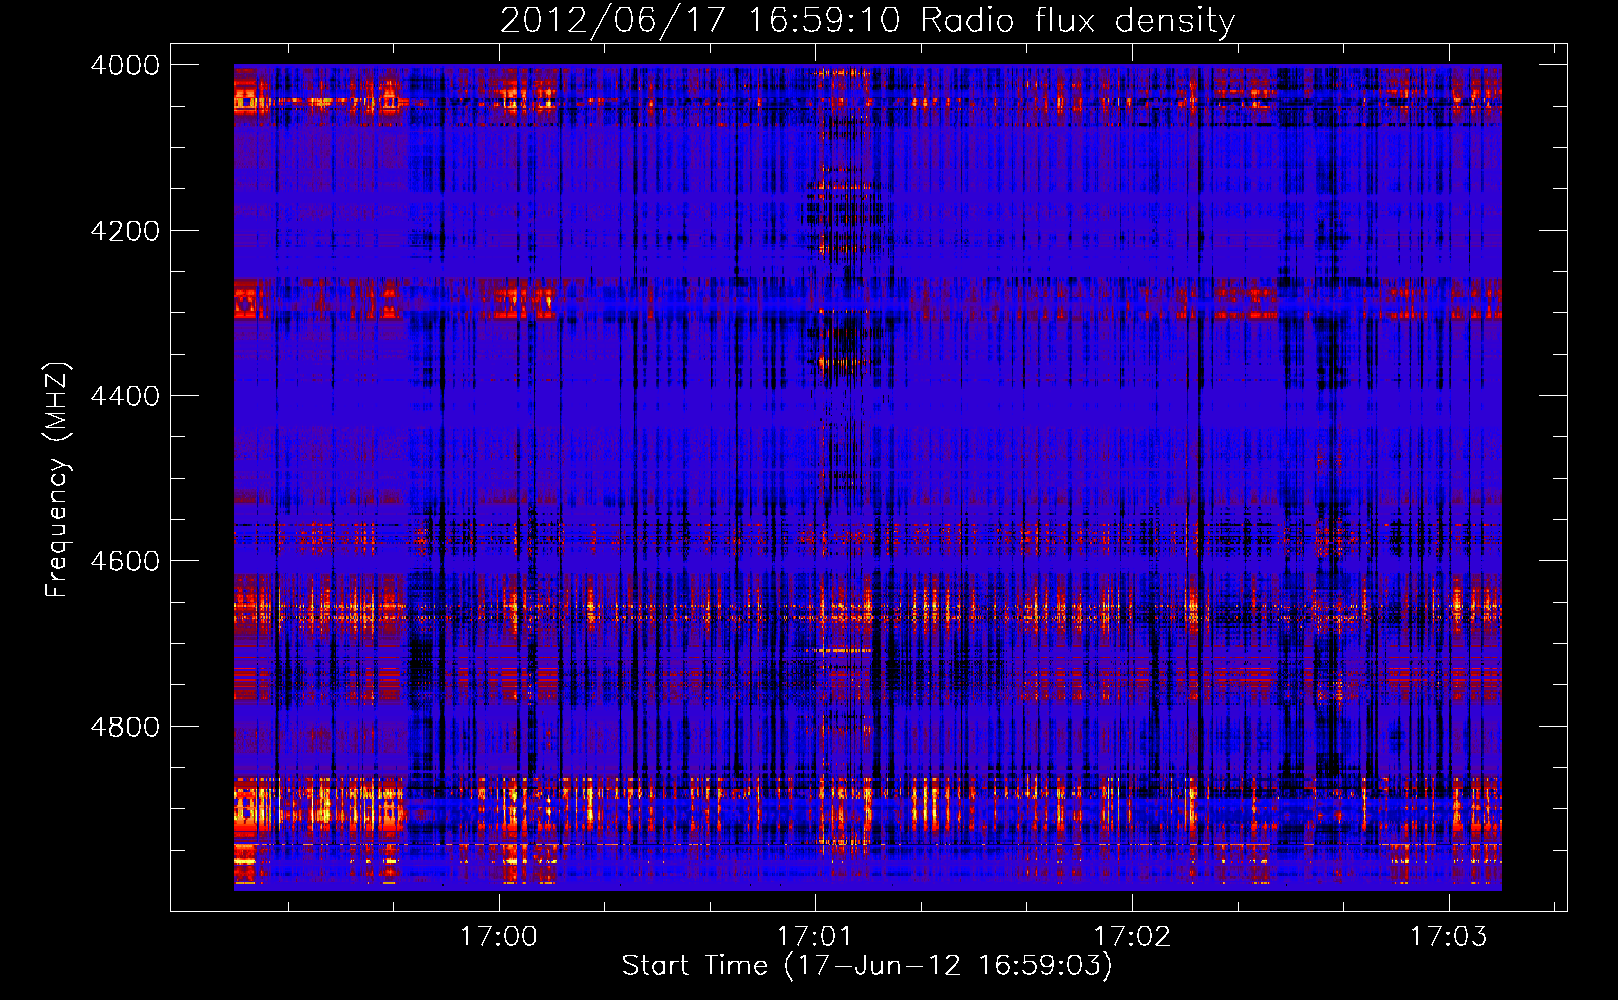Viewport: 1618px width, 1000px height.
Task: Click the 4600 frequency tick label
Action: coord(125,561)
